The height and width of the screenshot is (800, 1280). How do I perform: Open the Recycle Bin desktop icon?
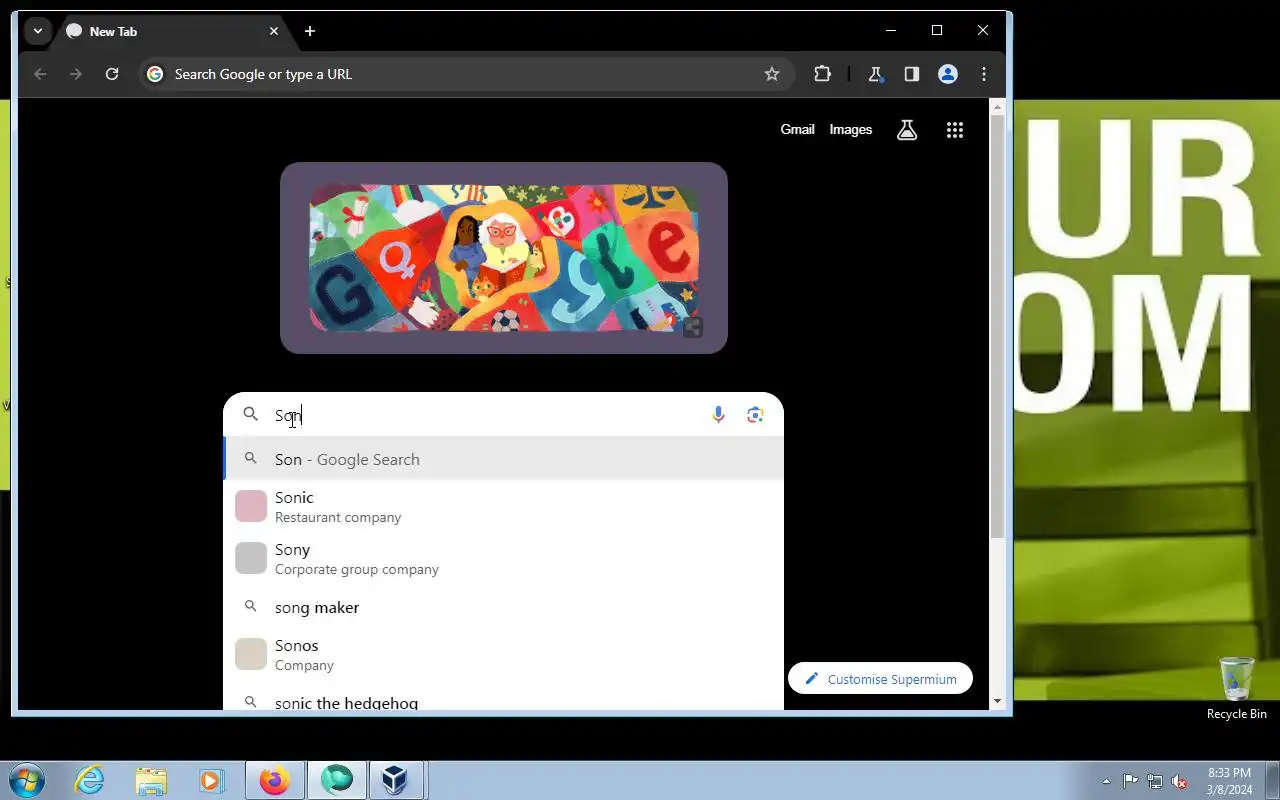pos(1237,688)
